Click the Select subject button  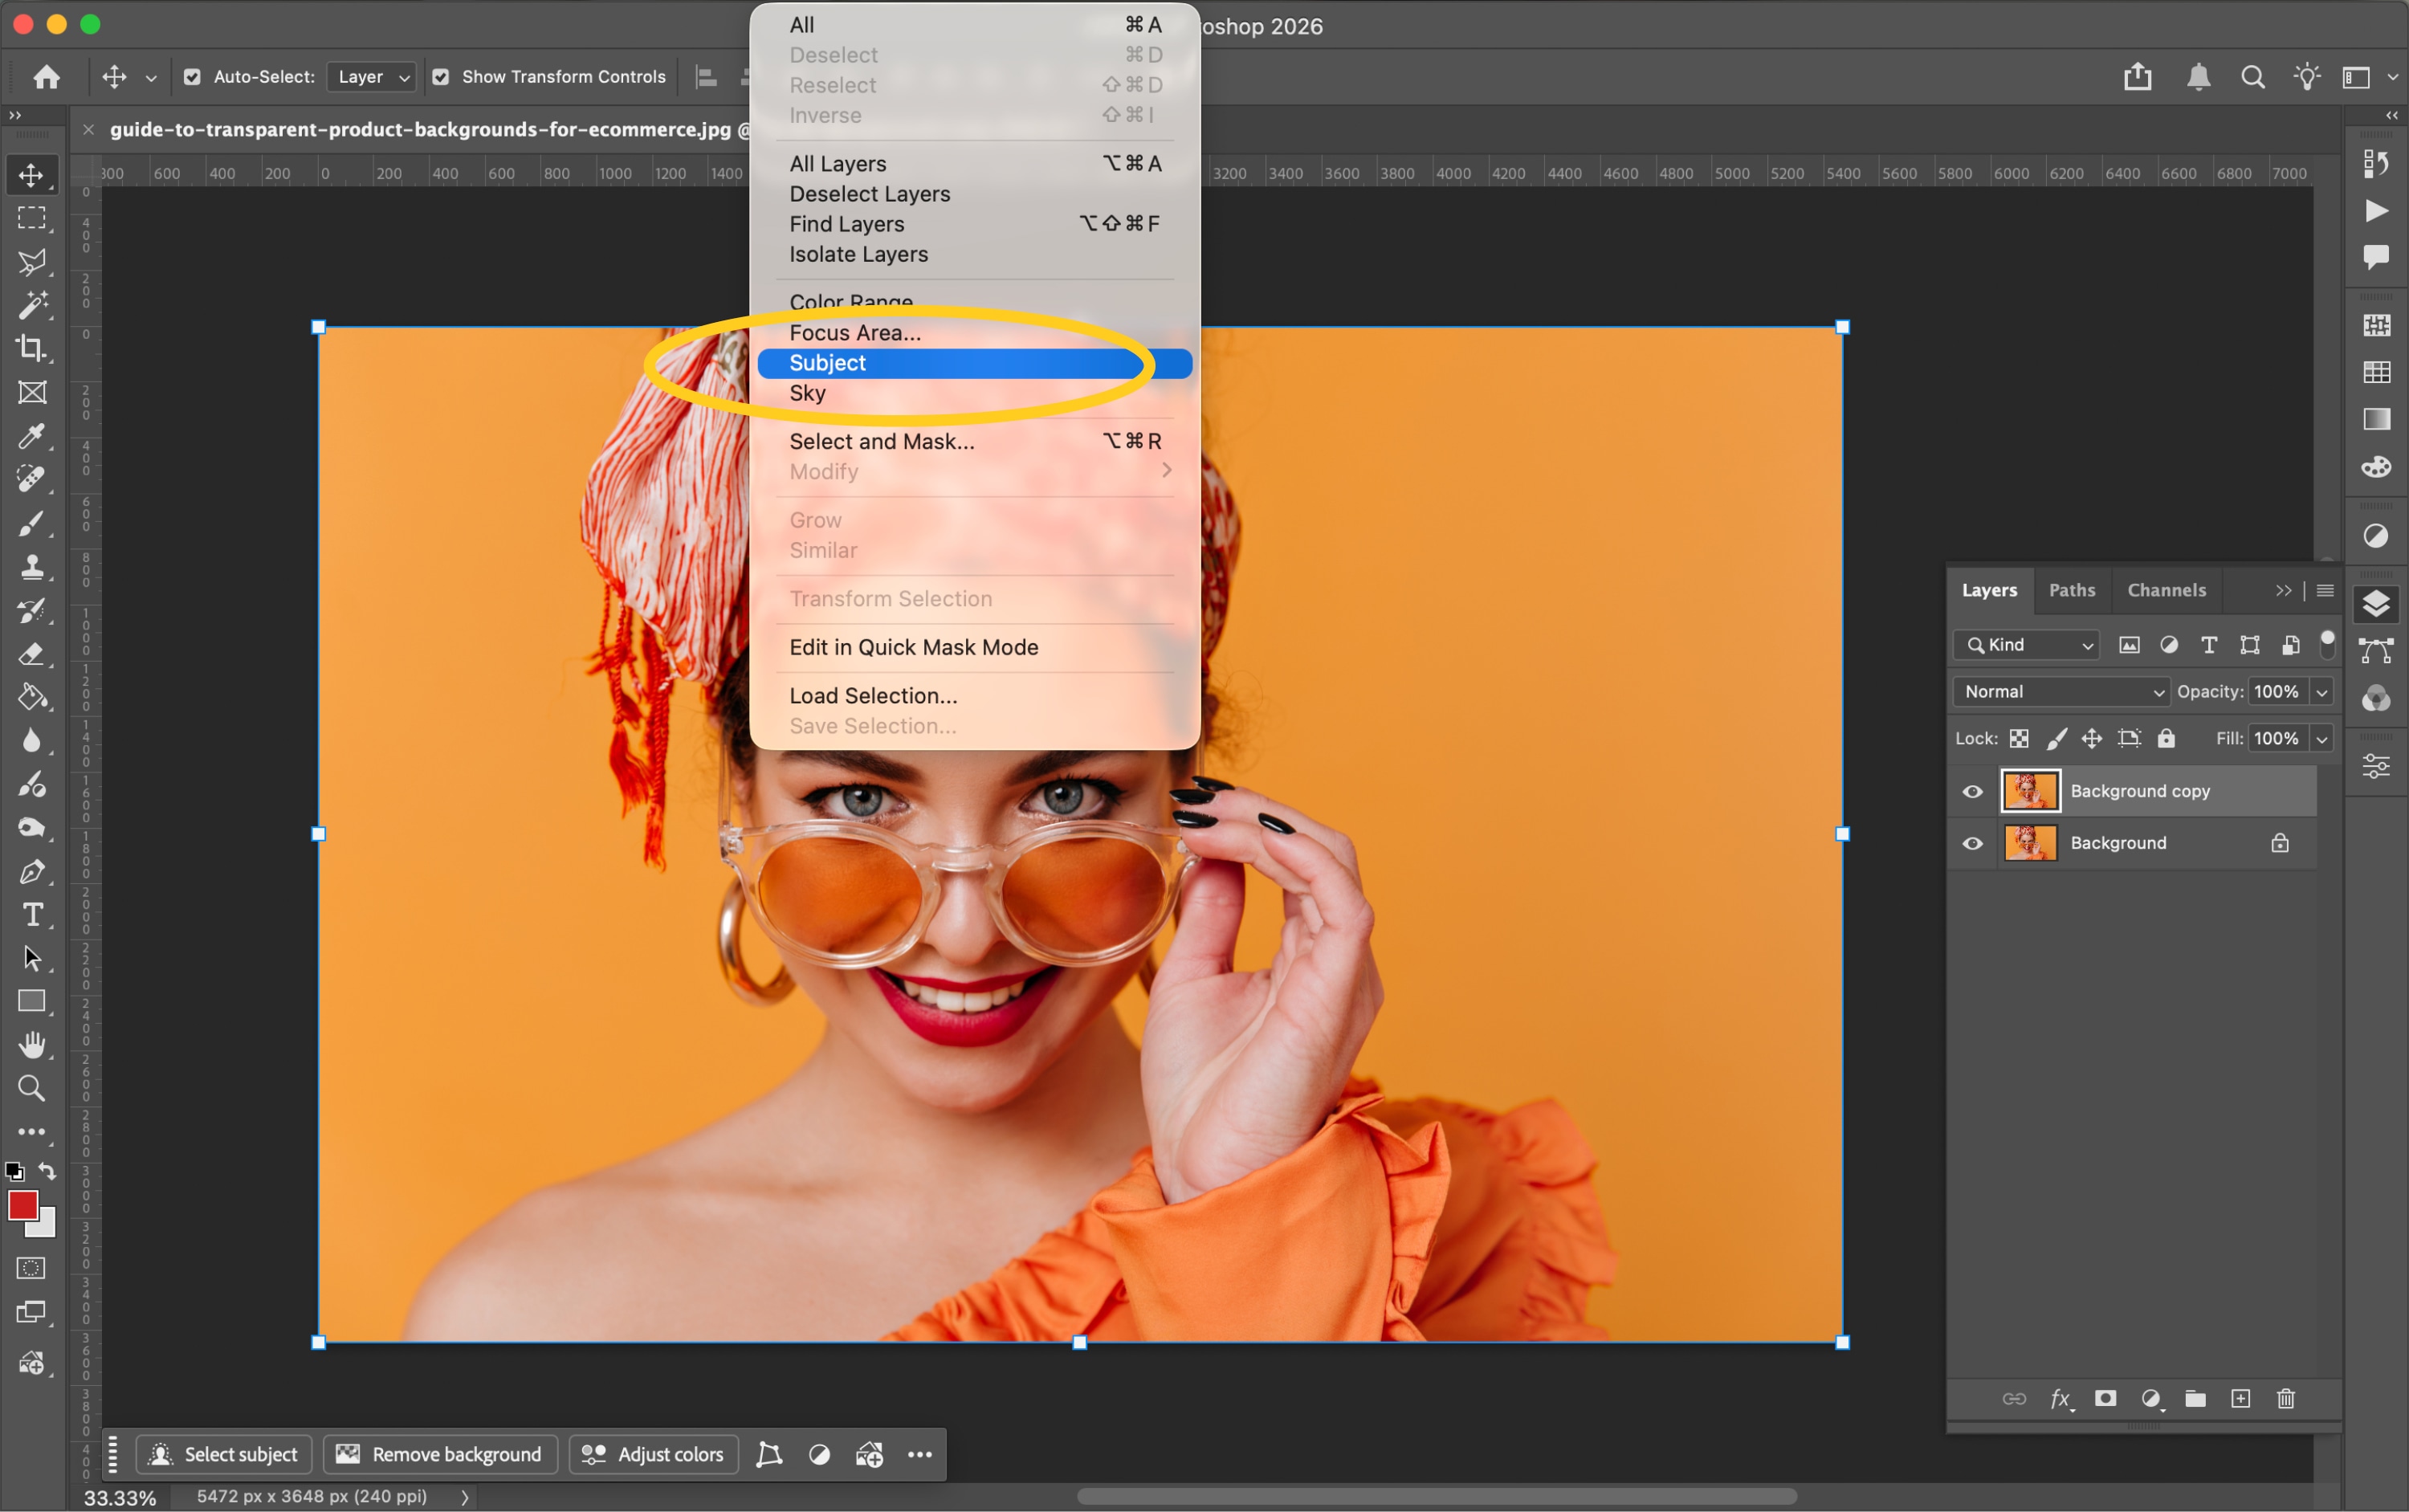click(x=224, y=1455)
